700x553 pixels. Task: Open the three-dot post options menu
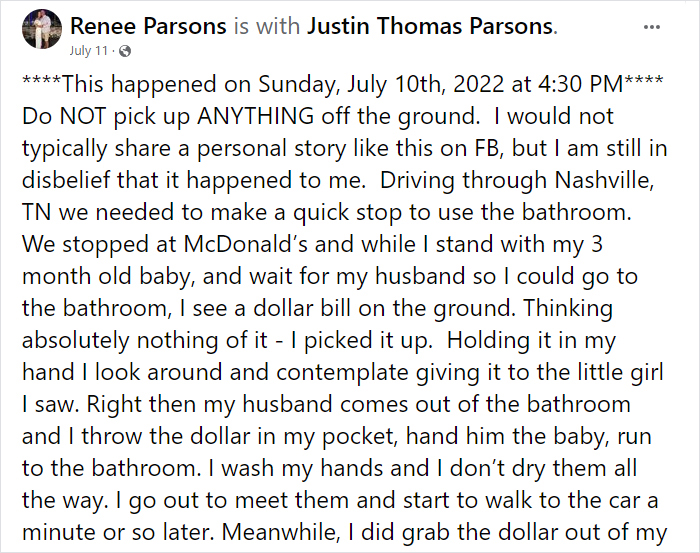click(x=651, y=27)
